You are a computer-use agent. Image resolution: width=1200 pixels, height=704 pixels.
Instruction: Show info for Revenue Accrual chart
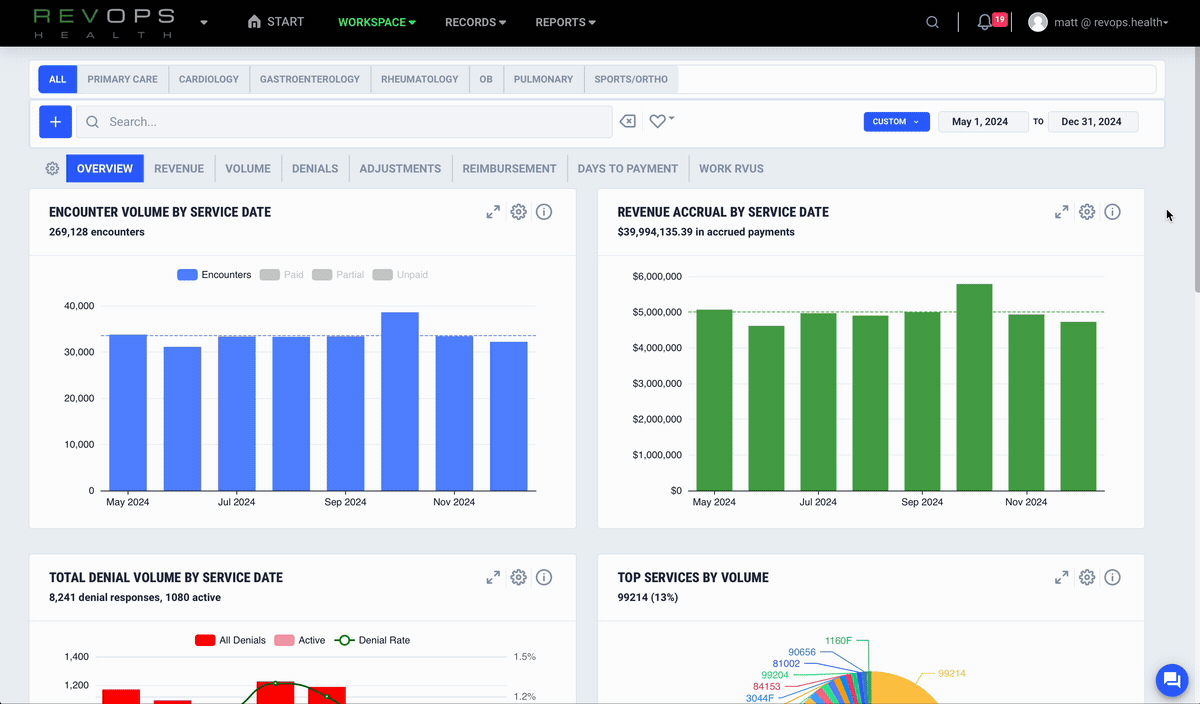coord(1113,212)
